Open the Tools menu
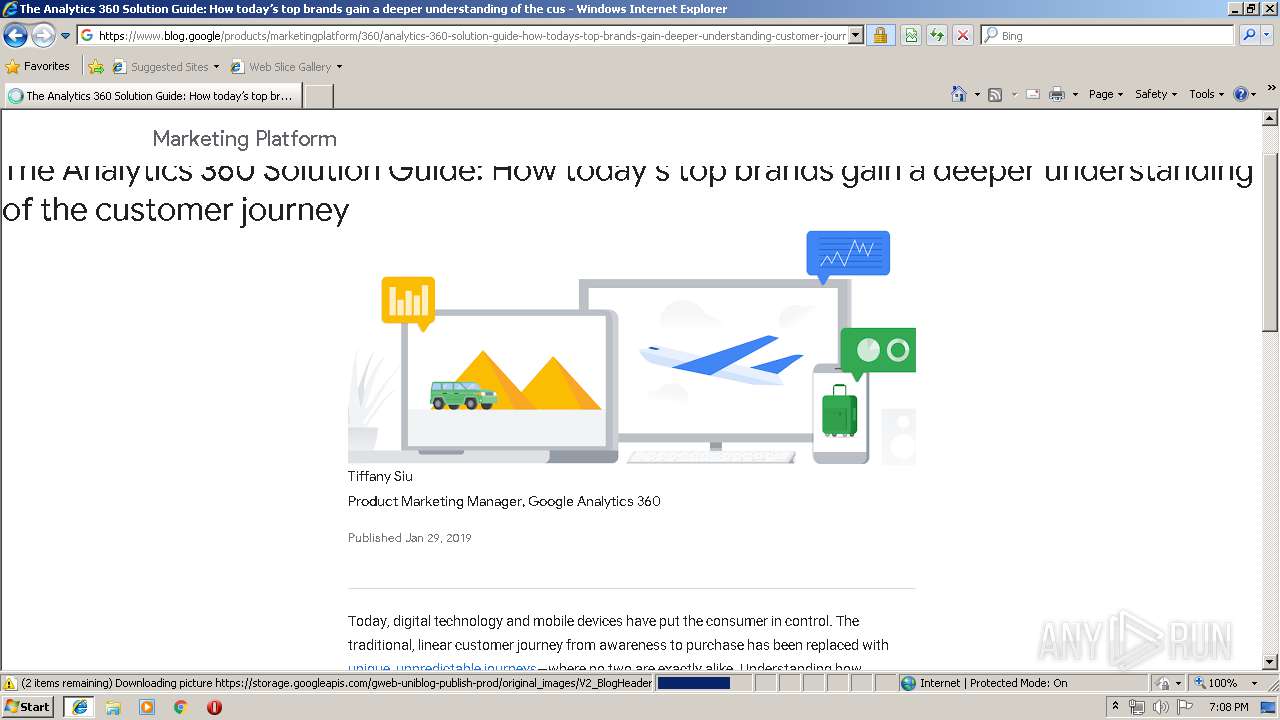Screen dimensions: 1280x720 click(x=1206, y=94)
